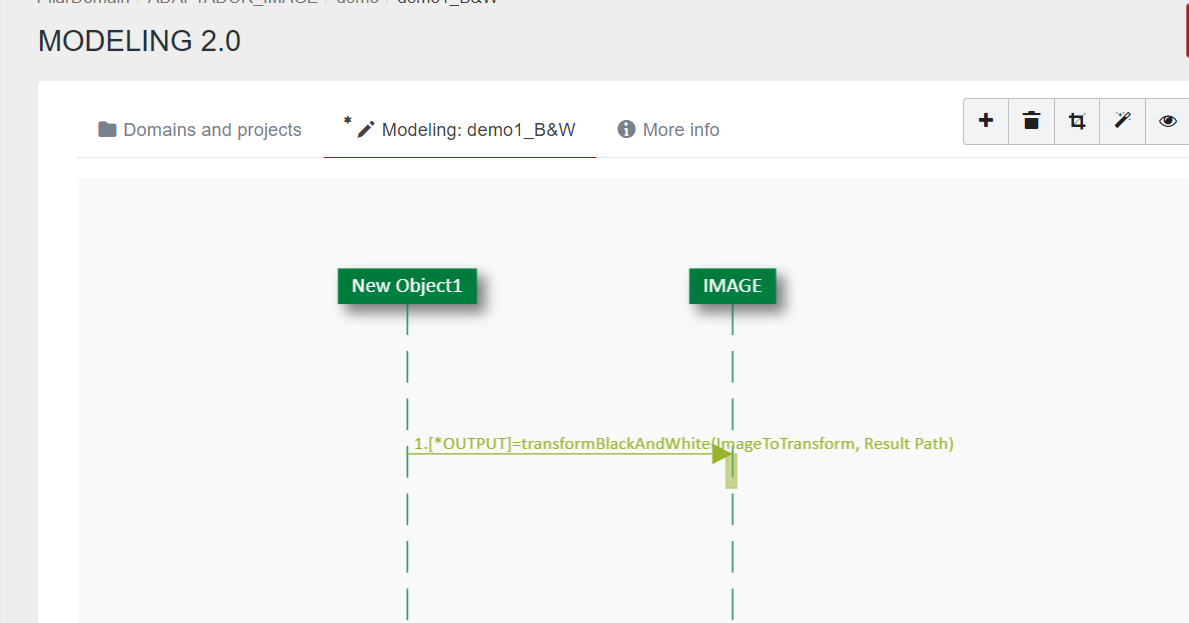Select the IMAGE object box

pos(732,286)
